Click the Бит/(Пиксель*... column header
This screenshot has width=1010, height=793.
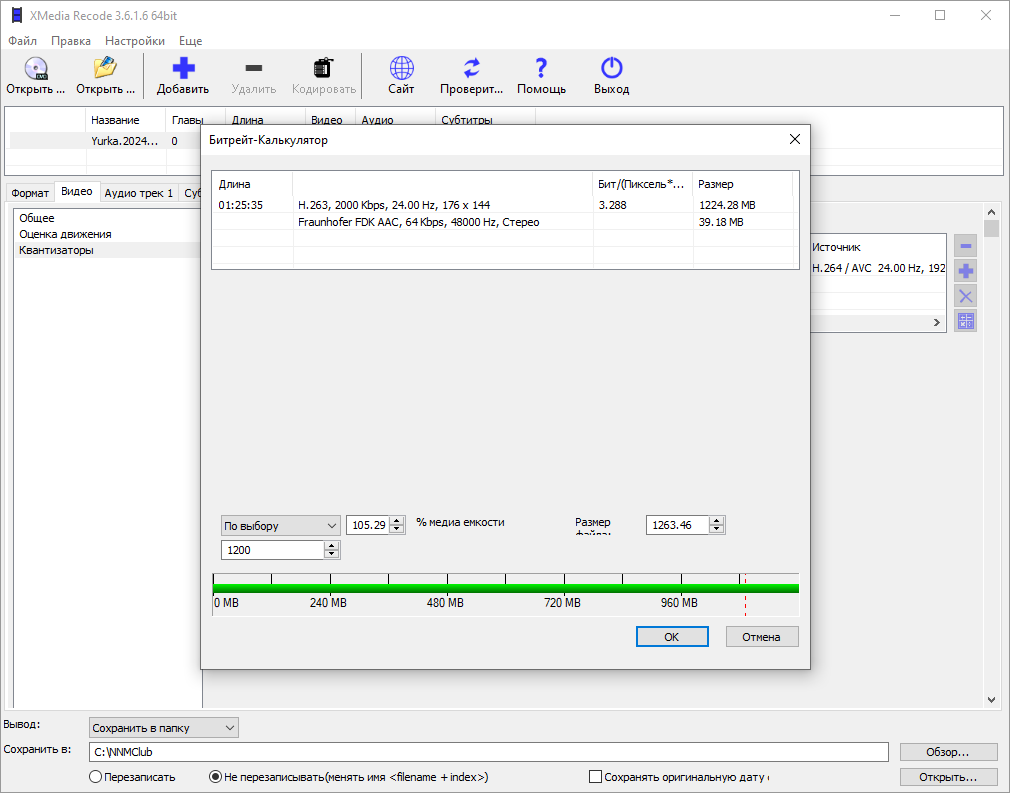[x=642, y=184]
